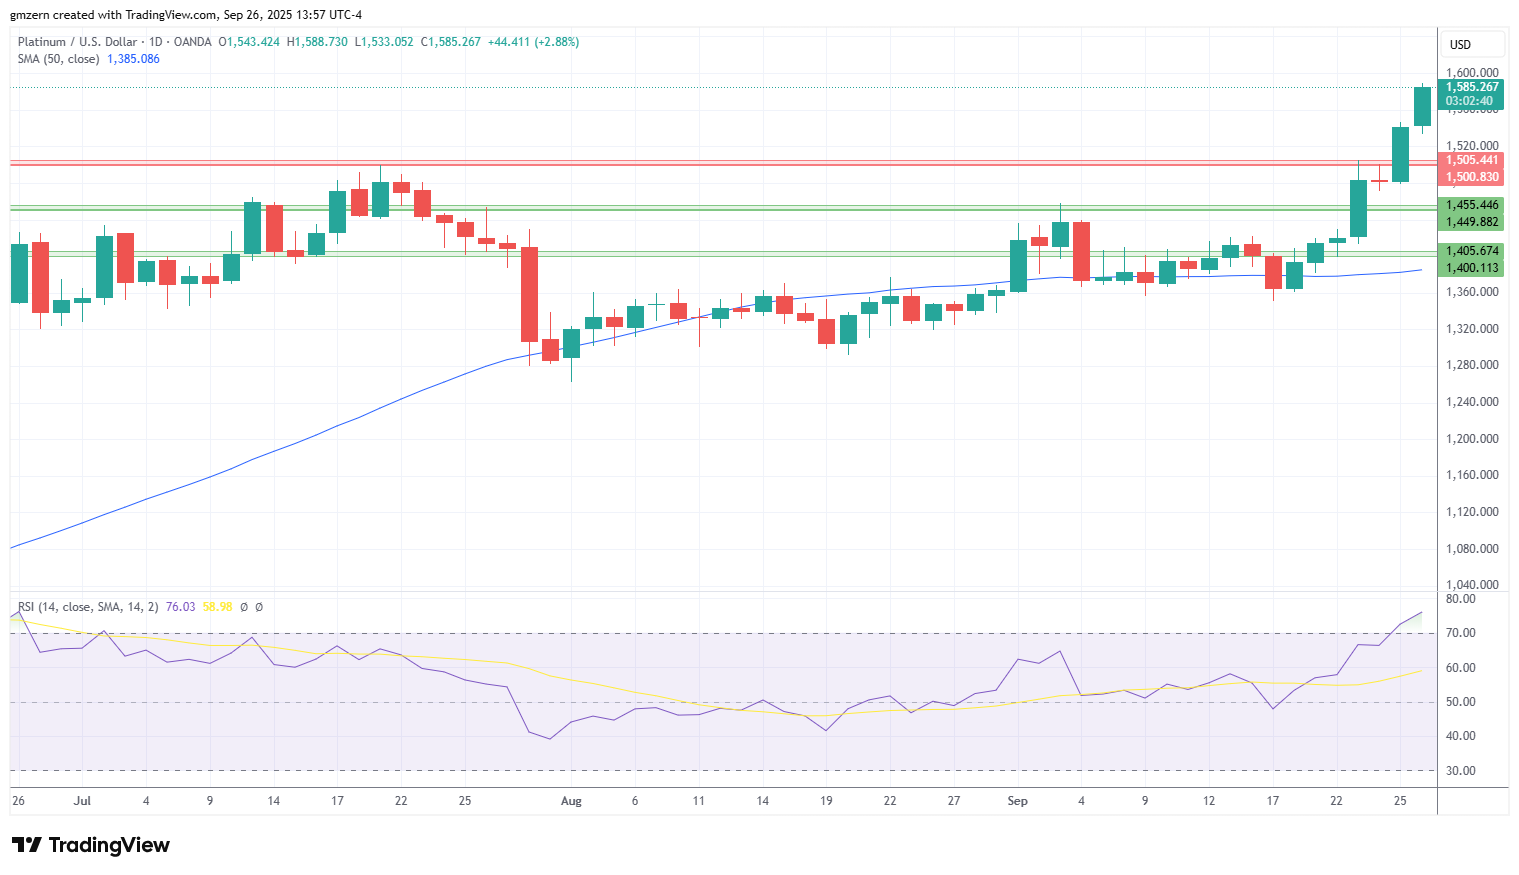Image resolution: width=1519 pixels, height=875 pixels.
Task: Click the TradingView logo icon
Action: 27,845
